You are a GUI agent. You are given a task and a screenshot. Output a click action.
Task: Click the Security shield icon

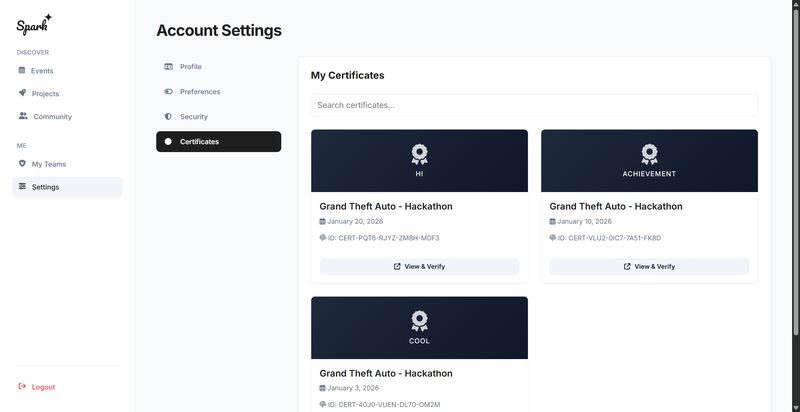pos(168,116)
